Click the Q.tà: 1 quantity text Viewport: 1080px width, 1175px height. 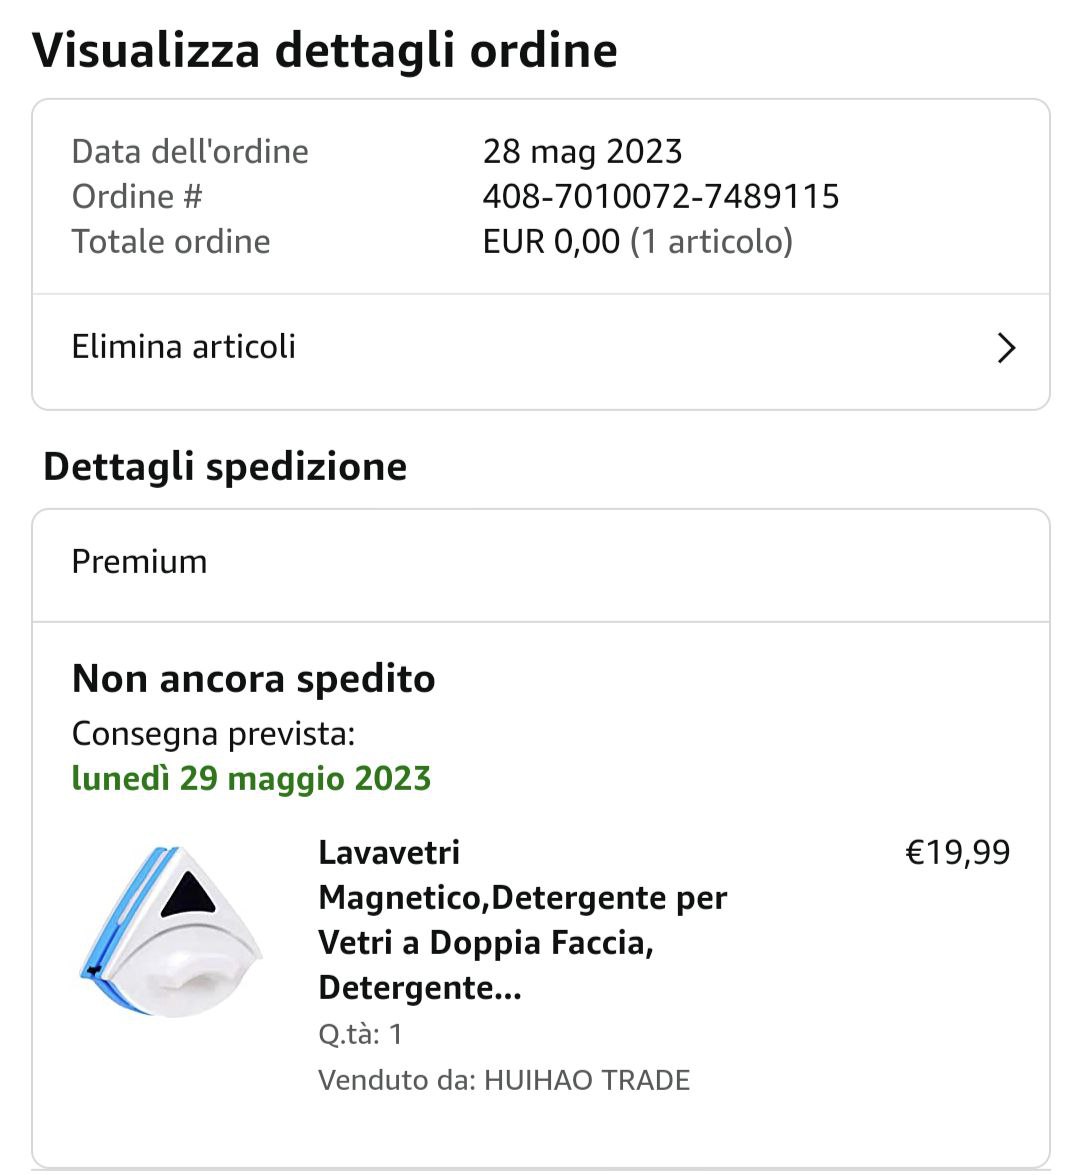tap(360, 1034)
